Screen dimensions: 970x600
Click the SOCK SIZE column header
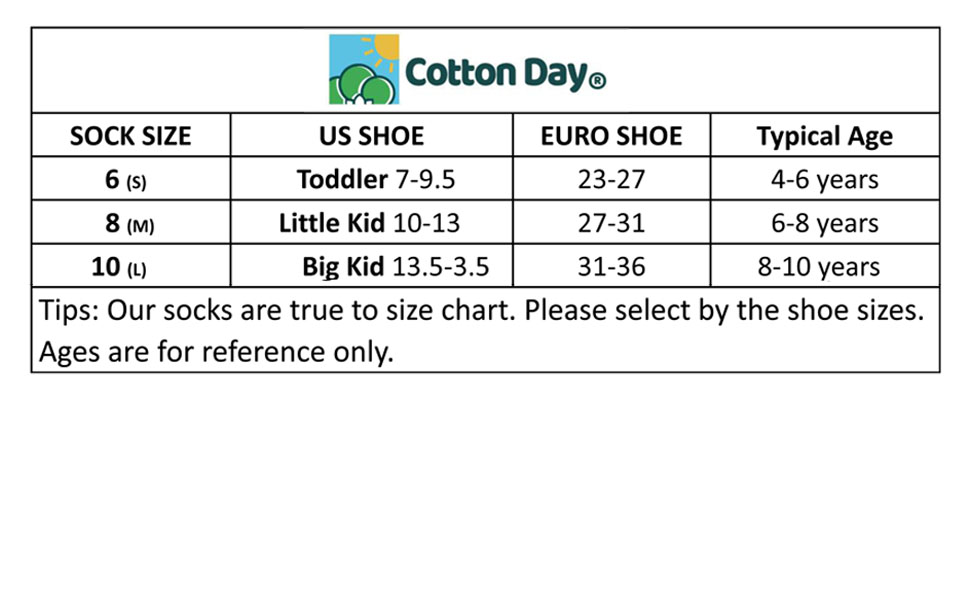coord(130,136)
